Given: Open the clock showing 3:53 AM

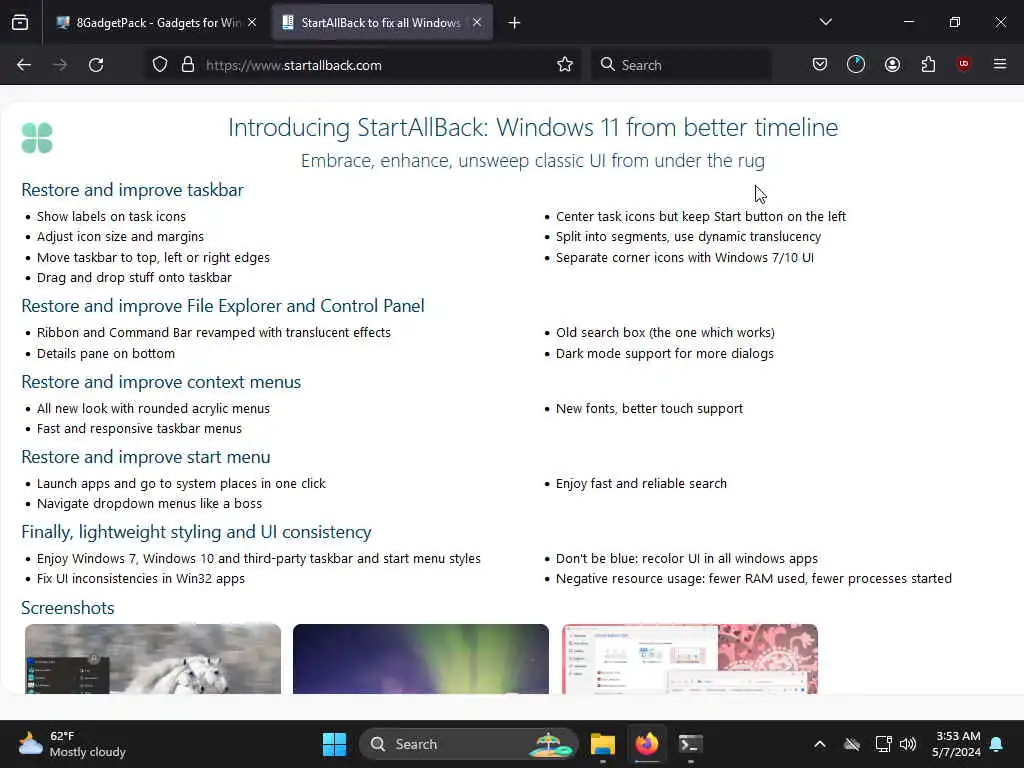Looking at the screenshot, I should pyautogui.click(x=957, y=744).
